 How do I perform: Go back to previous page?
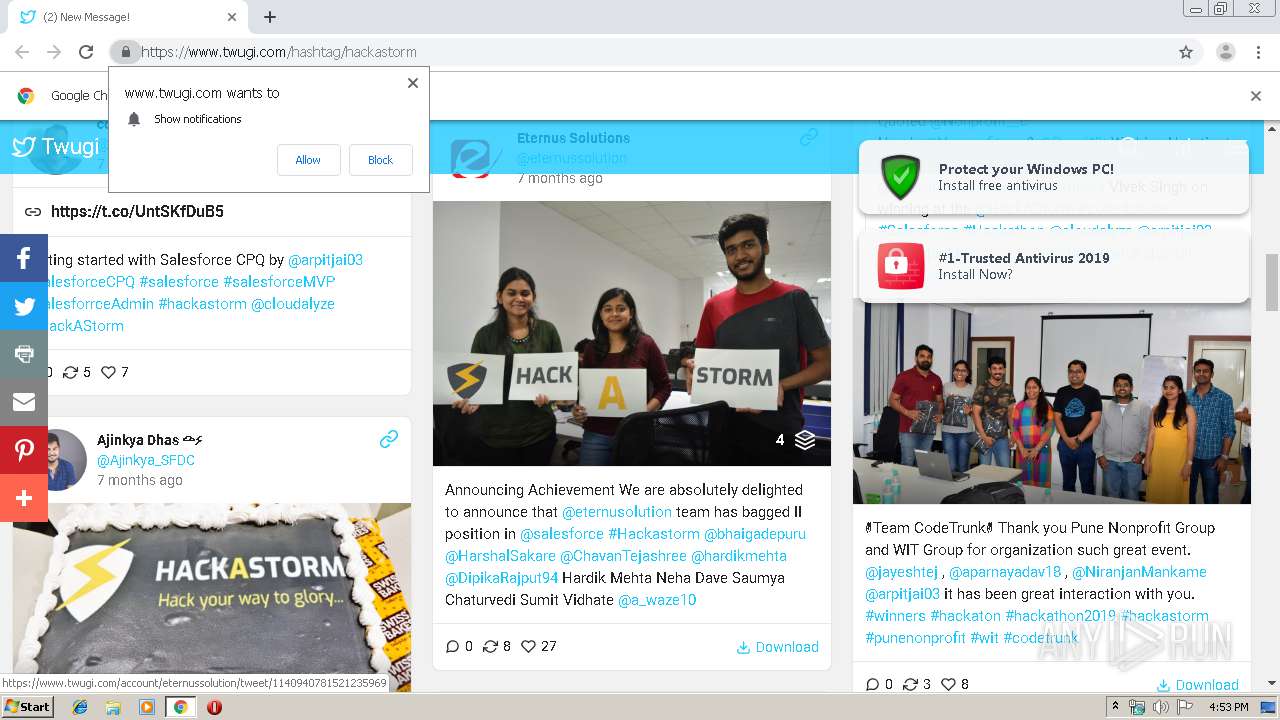coord(22,52)
